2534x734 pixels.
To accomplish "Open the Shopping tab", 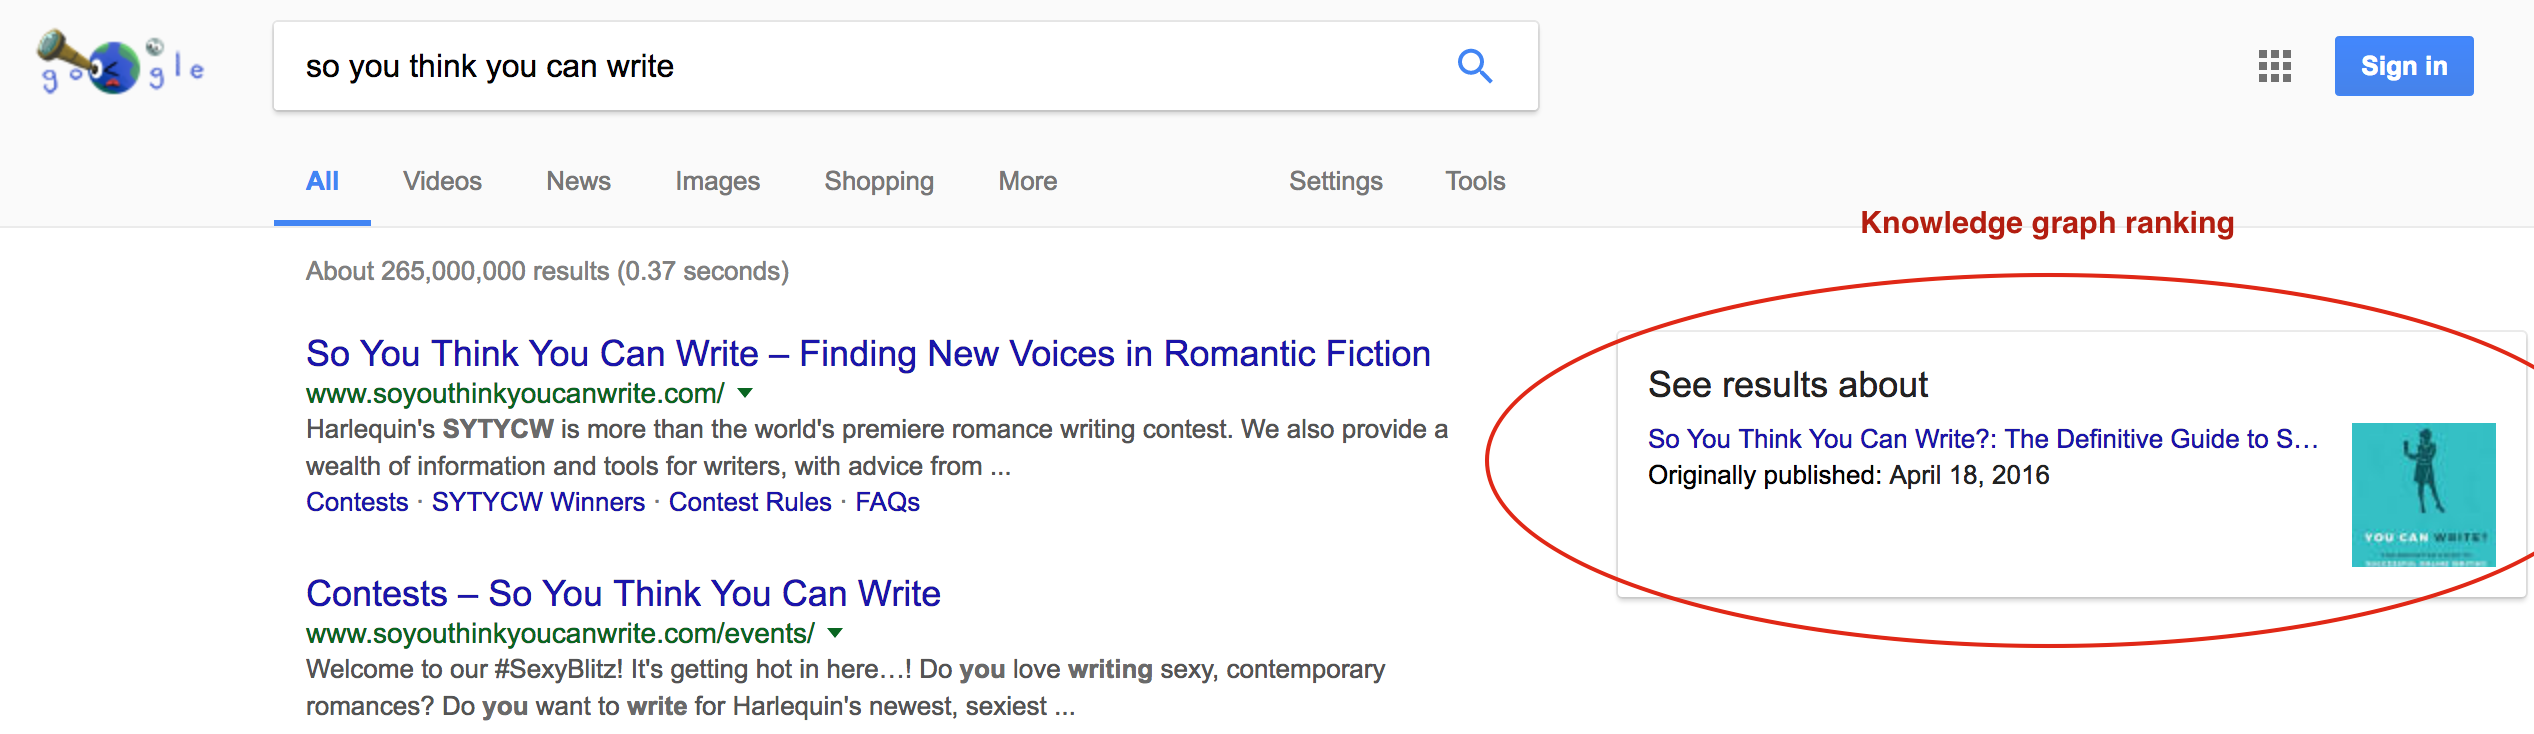I will 879,181.
